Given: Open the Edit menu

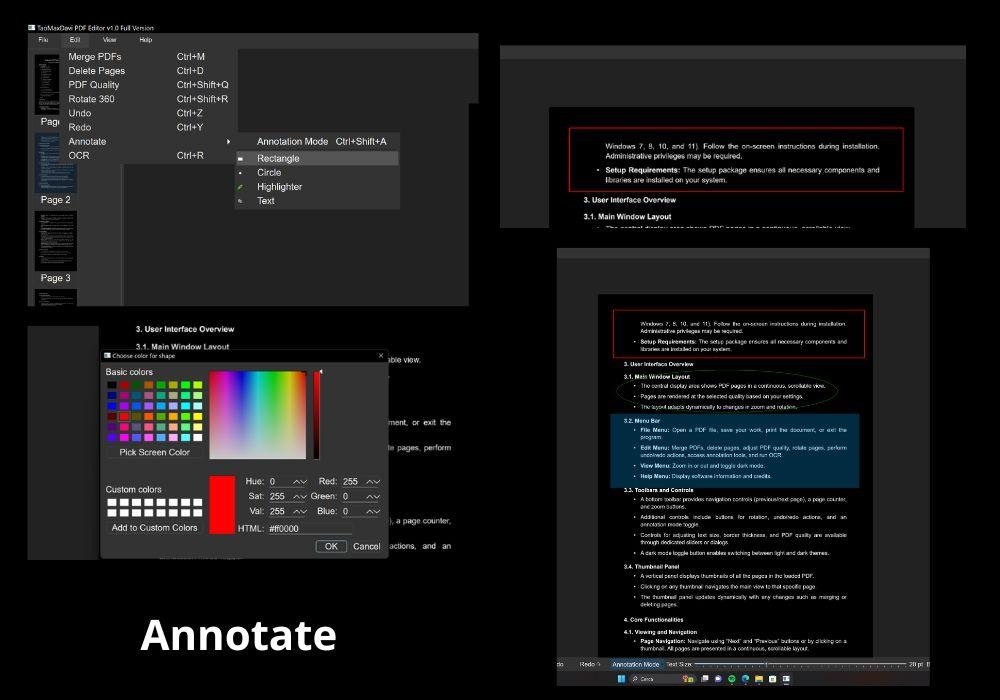Looking at the screenshot, I should point(74,40).
